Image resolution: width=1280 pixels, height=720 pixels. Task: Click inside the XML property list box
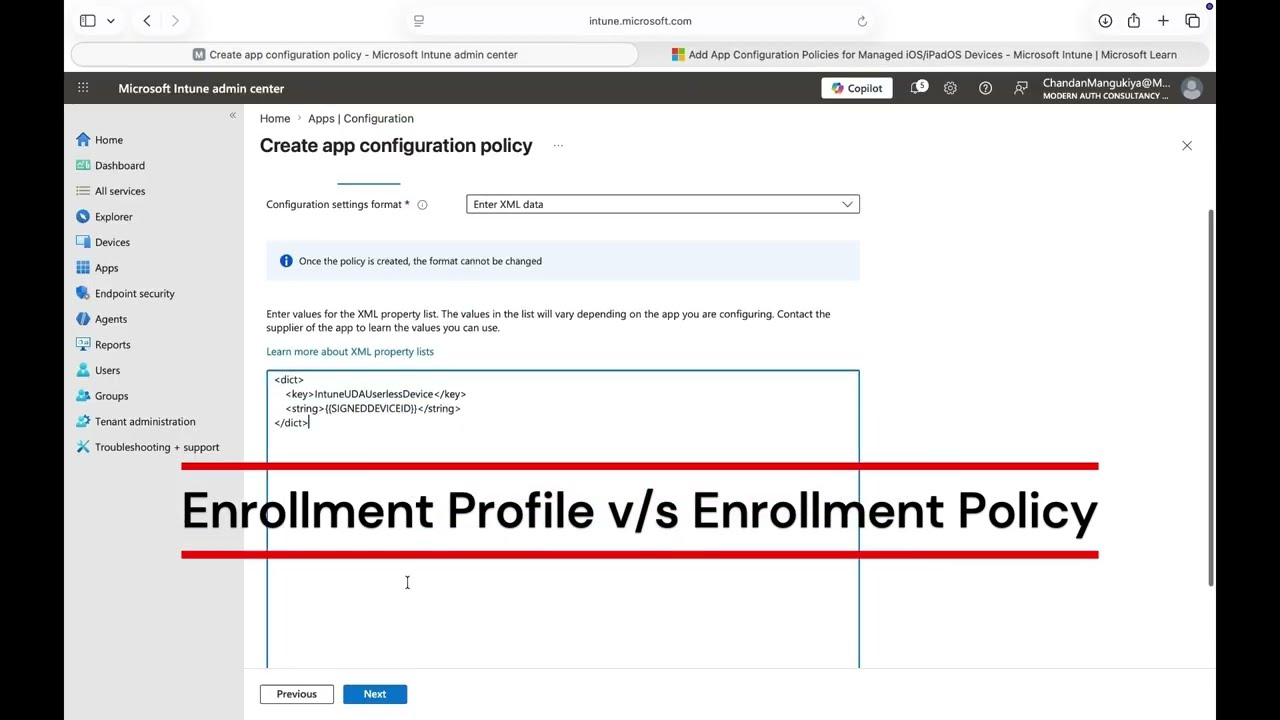(x=562, y=519)
